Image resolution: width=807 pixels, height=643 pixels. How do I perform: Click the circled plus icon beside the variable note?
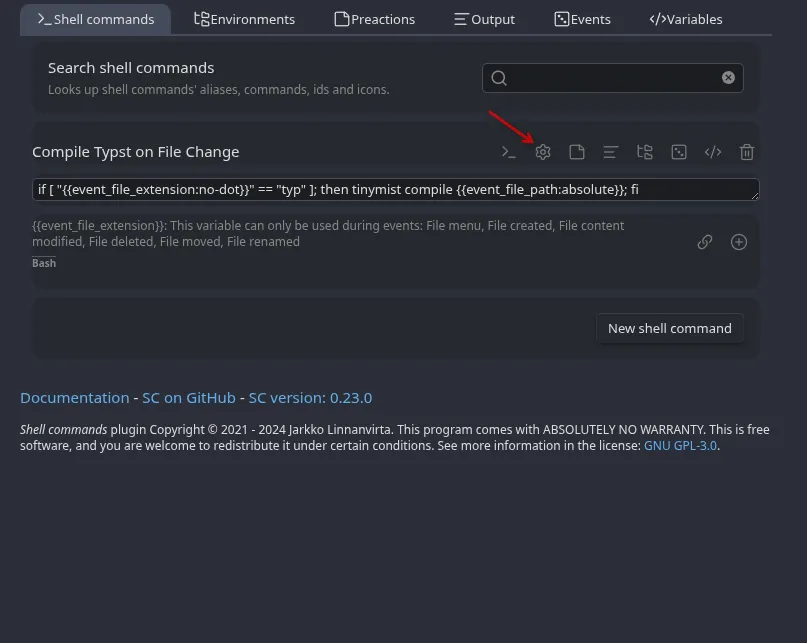(x=738, y=242)
